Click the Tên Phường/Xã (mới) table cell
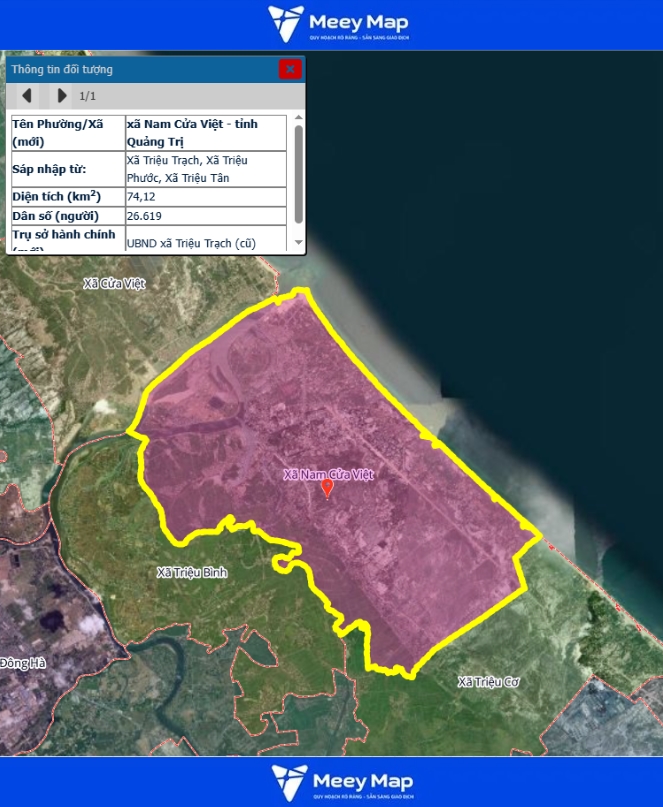 coord(67,133)
